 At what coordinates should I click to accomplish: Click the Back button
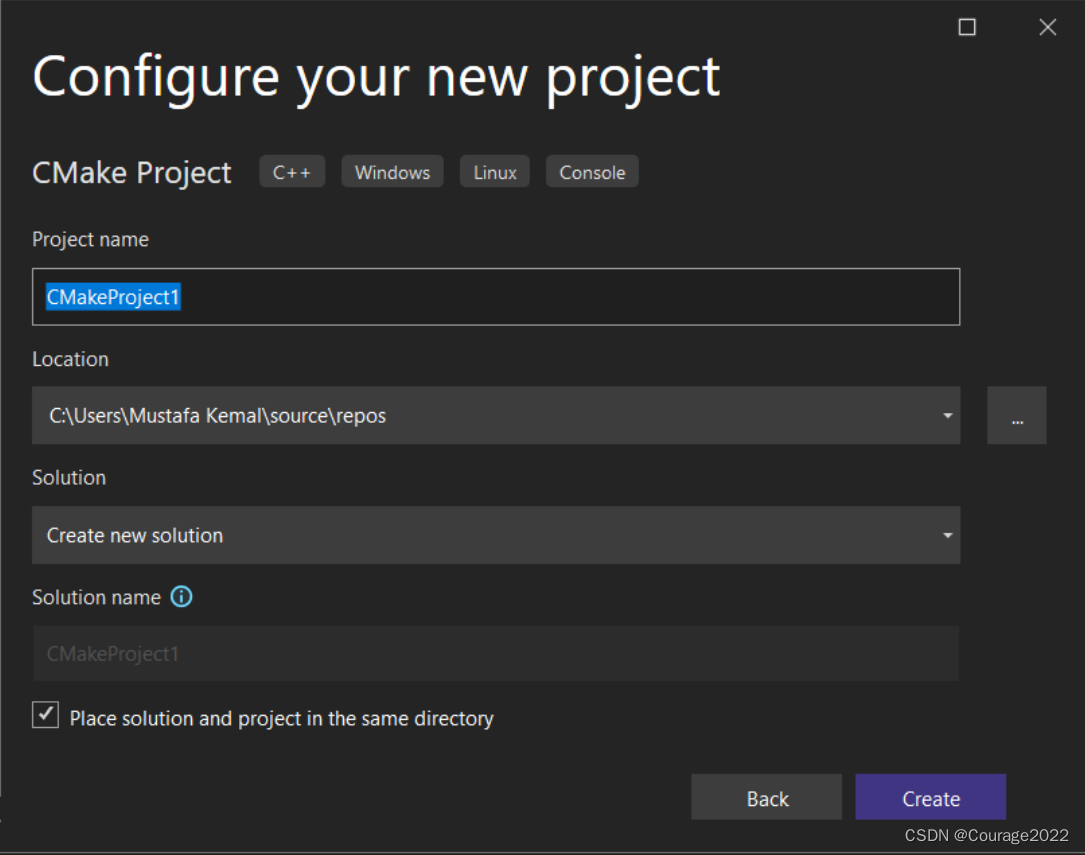click(x=767, y=798)
